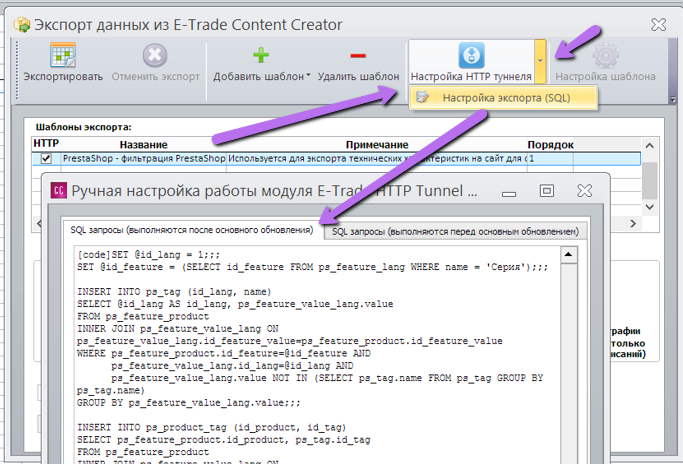Open the Добавить шаблон dropdown

click(308, 75)
